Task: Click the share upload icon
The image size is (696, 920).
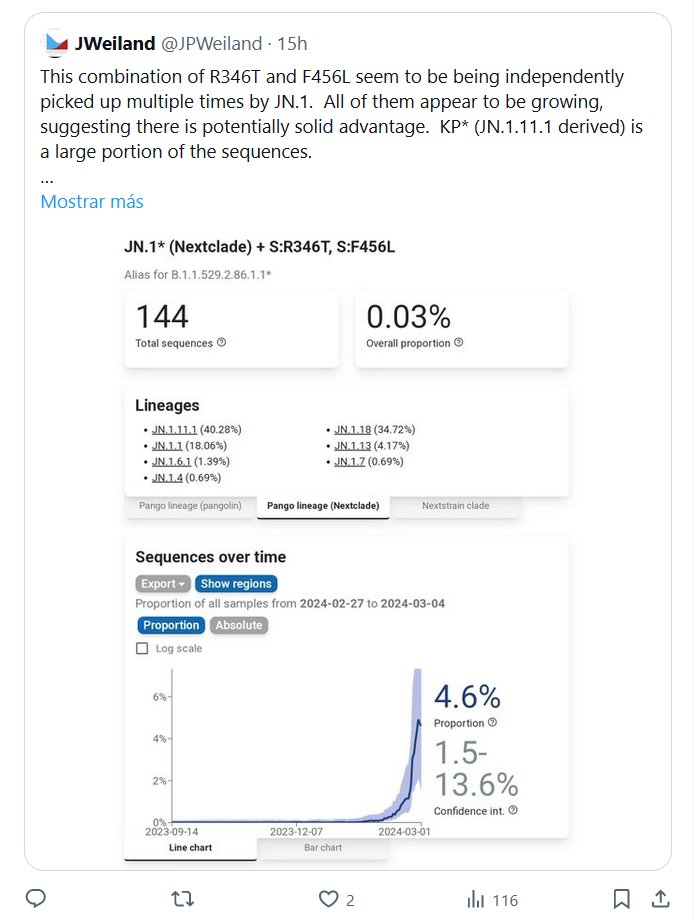Action: [x=660, y=898]
